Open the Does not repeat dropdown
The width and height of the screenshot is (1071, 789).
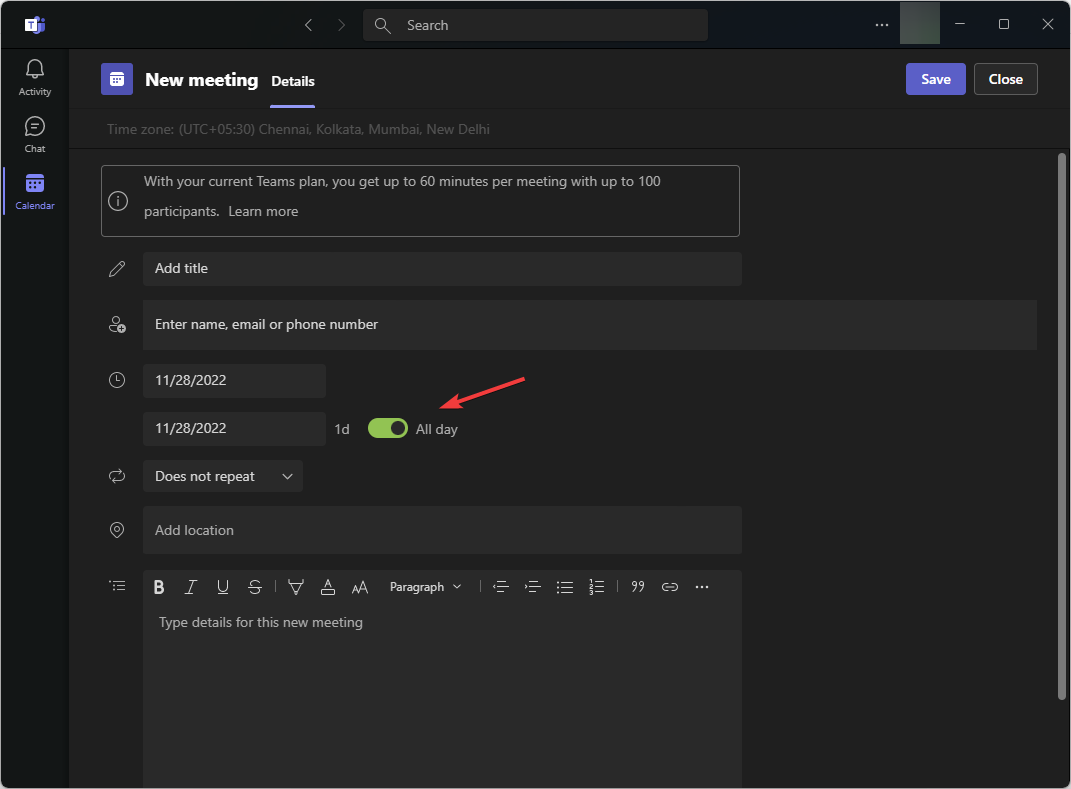tap(223, 476)
